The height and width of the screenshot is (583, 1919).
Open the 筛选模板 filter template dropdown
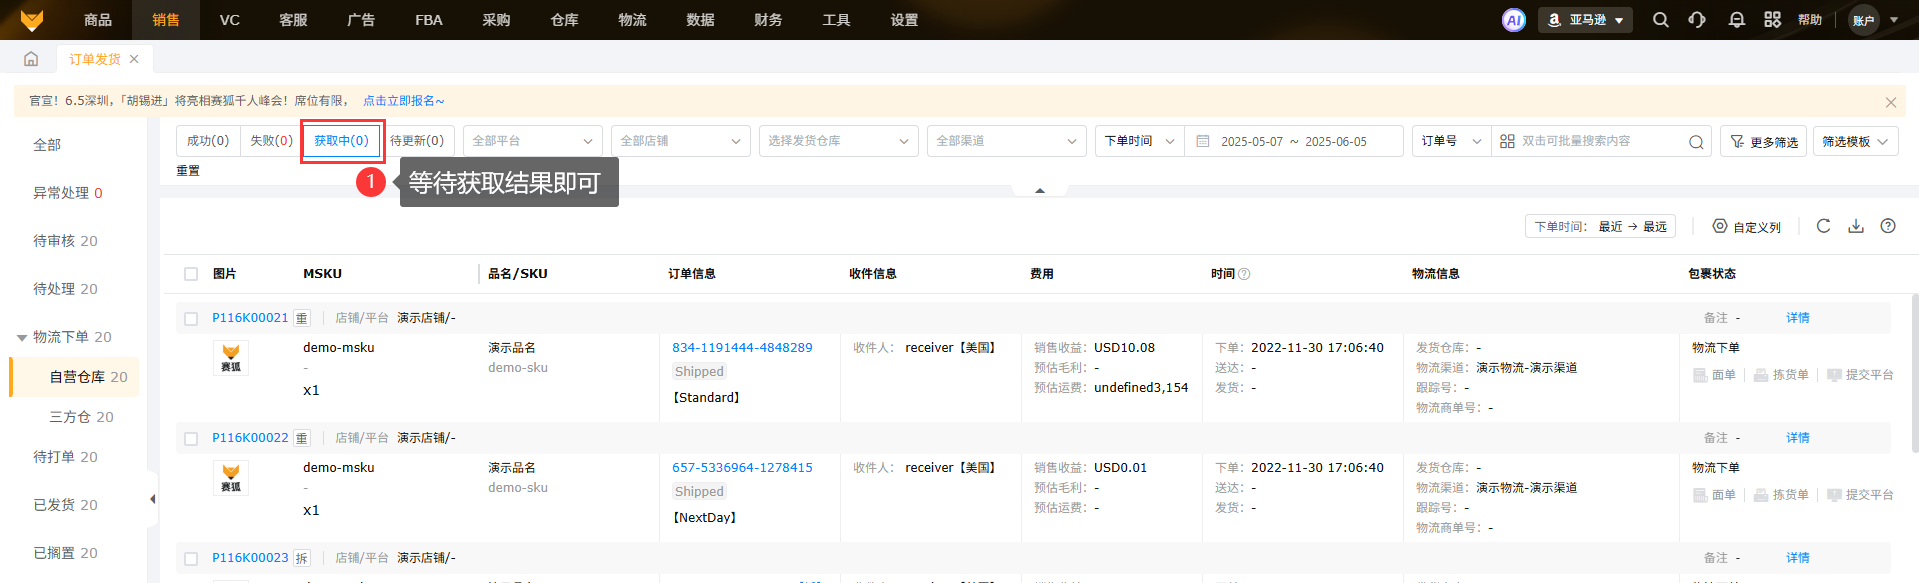click(1854, 141)
